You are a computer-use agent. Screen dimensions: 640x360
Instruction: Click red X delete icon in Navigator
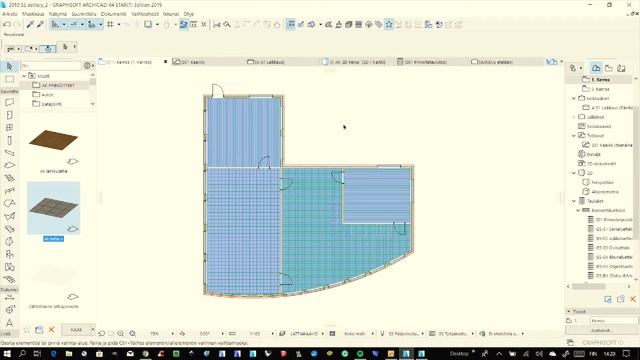pyautogui.click(x=633, y=299)
